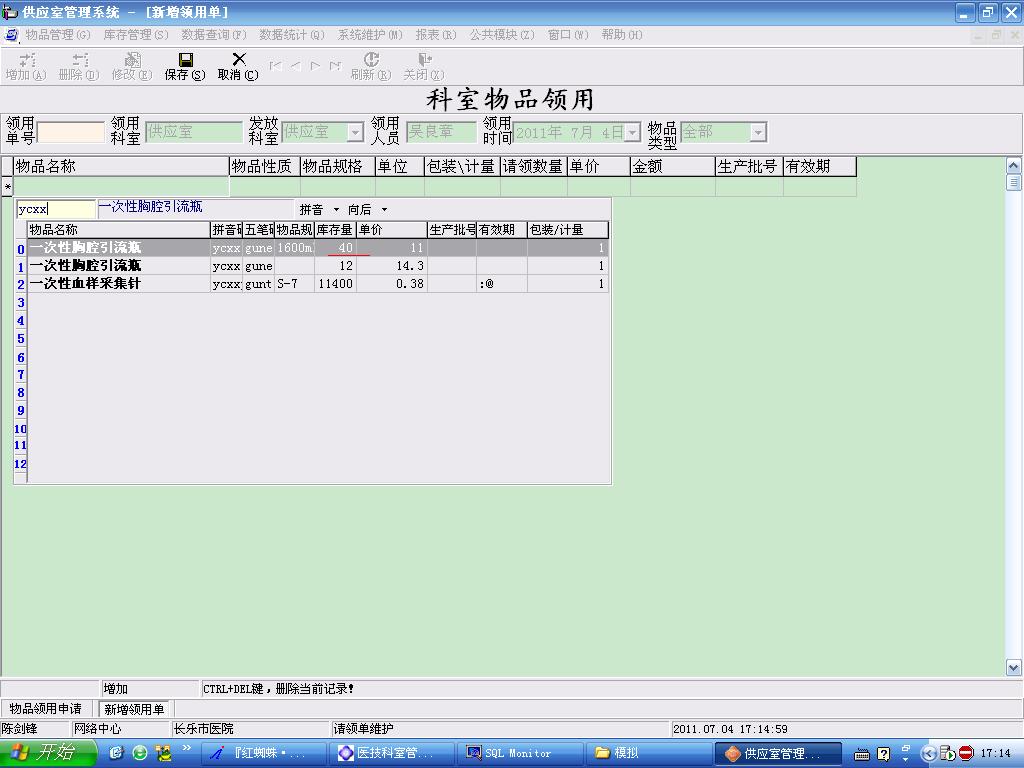Click the 库存量 column header in popup

pyautogui.click(x=335, y=230)
